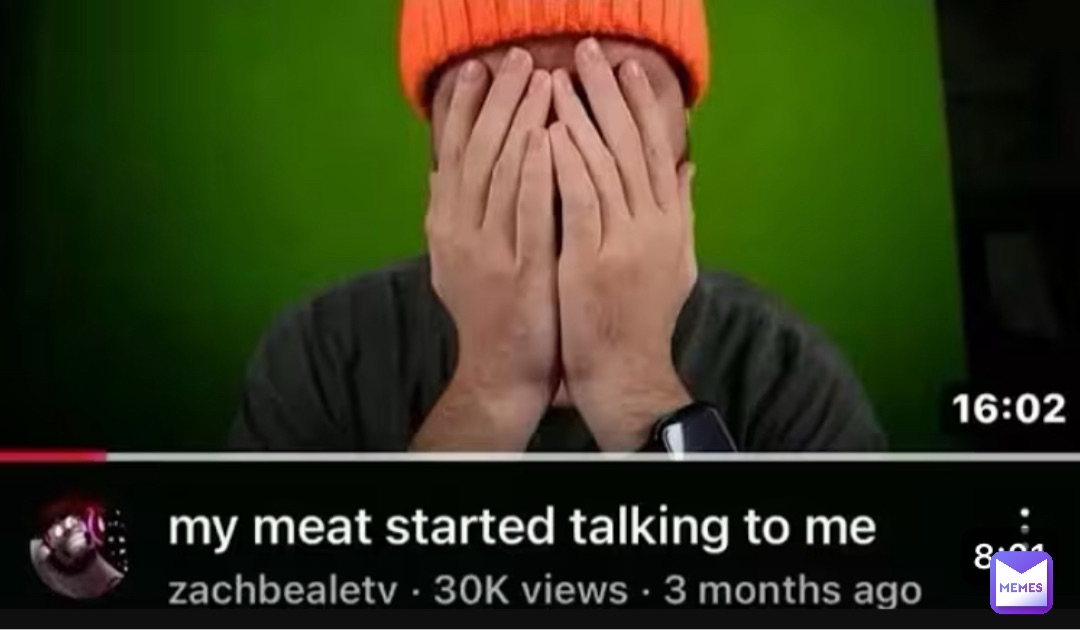Image resolution: width=1080 pixels, height=630 pixels.
Task: Click the purple MEMES envelope watermark icon
Action: (1021, 582)
